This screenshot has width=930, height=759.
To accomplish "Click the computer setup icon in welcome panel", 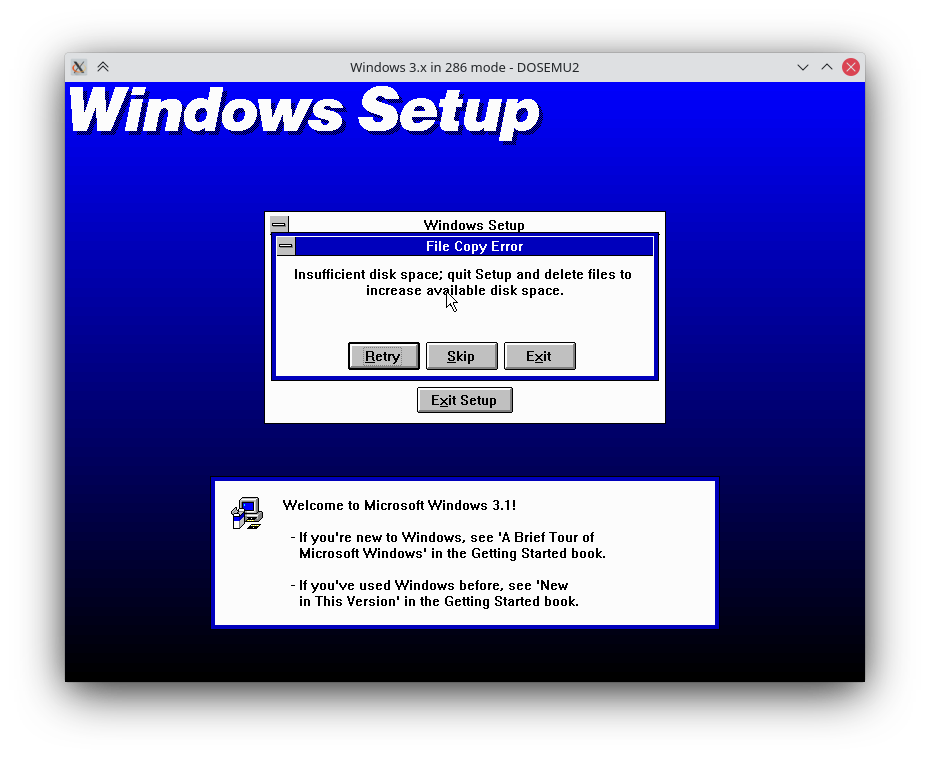I will point(247,514).
